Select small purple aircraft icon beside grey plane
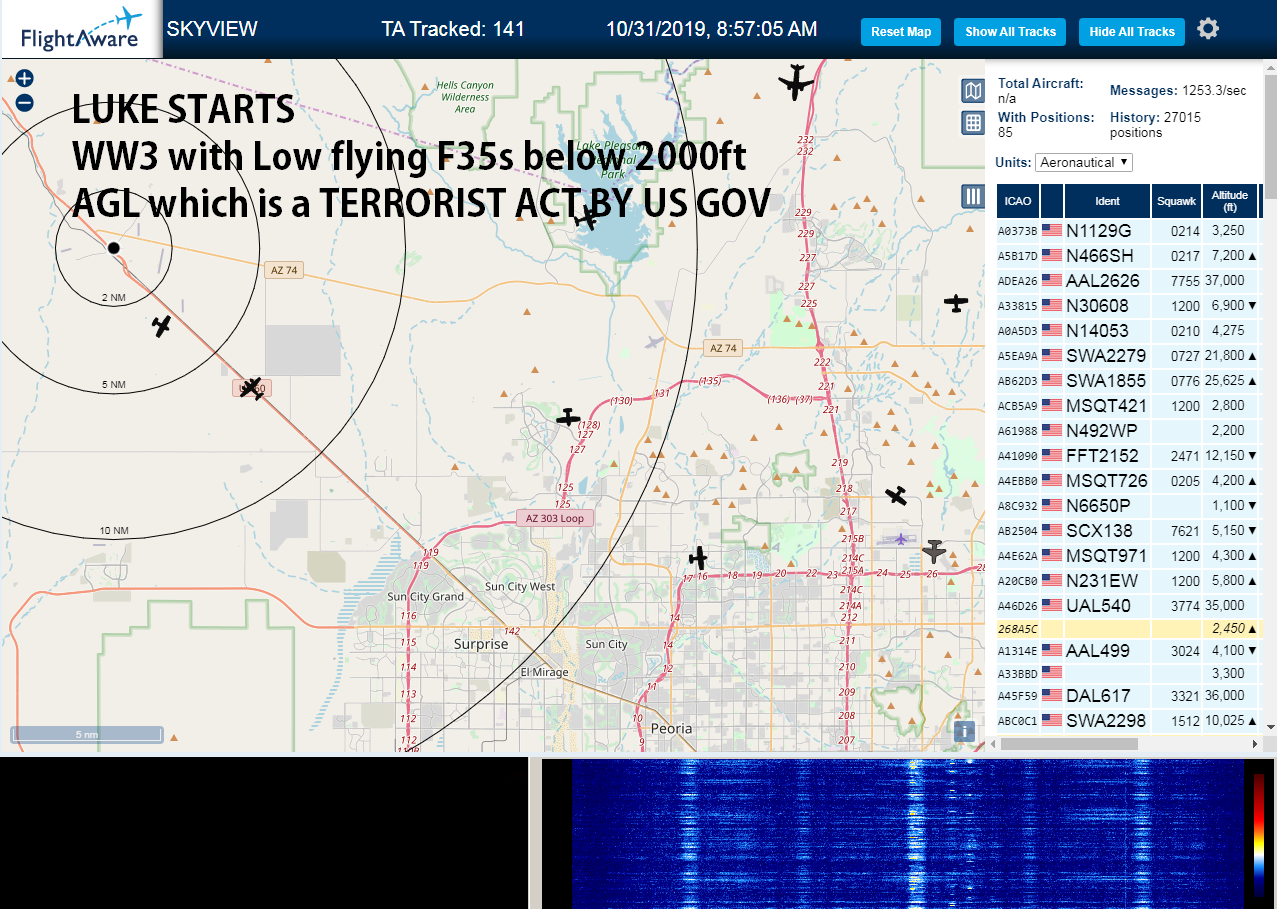This screenshot has width=1277, height=909. coord(901,540)
